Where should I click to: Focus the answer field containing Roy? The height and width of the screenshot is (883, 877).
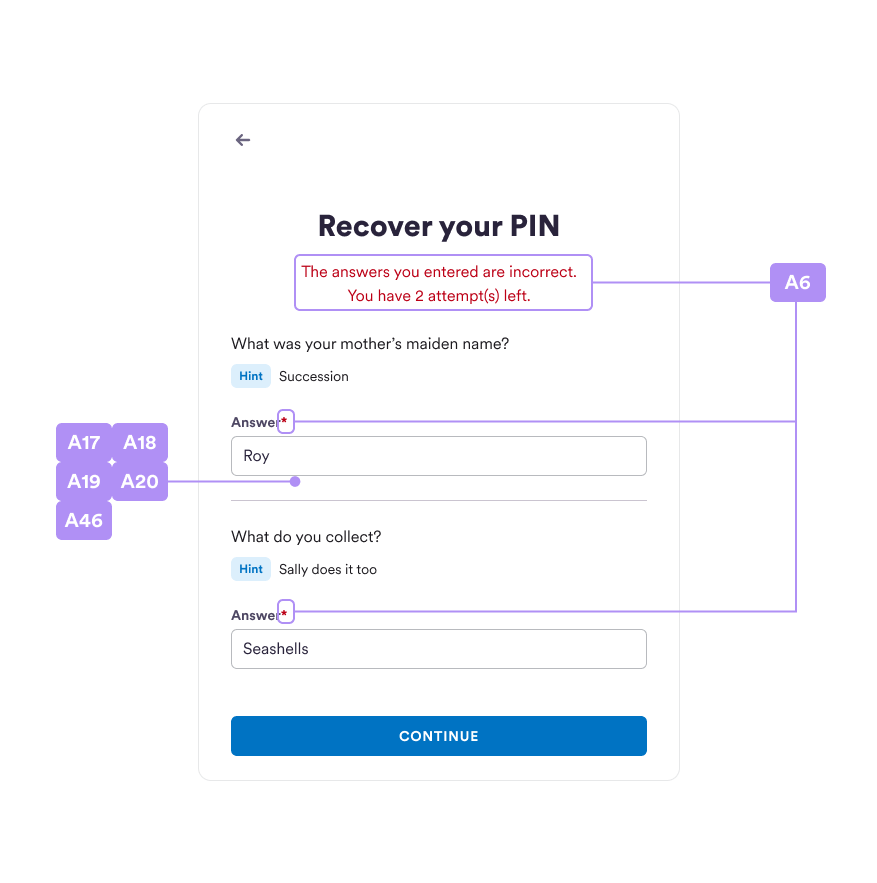438,456
